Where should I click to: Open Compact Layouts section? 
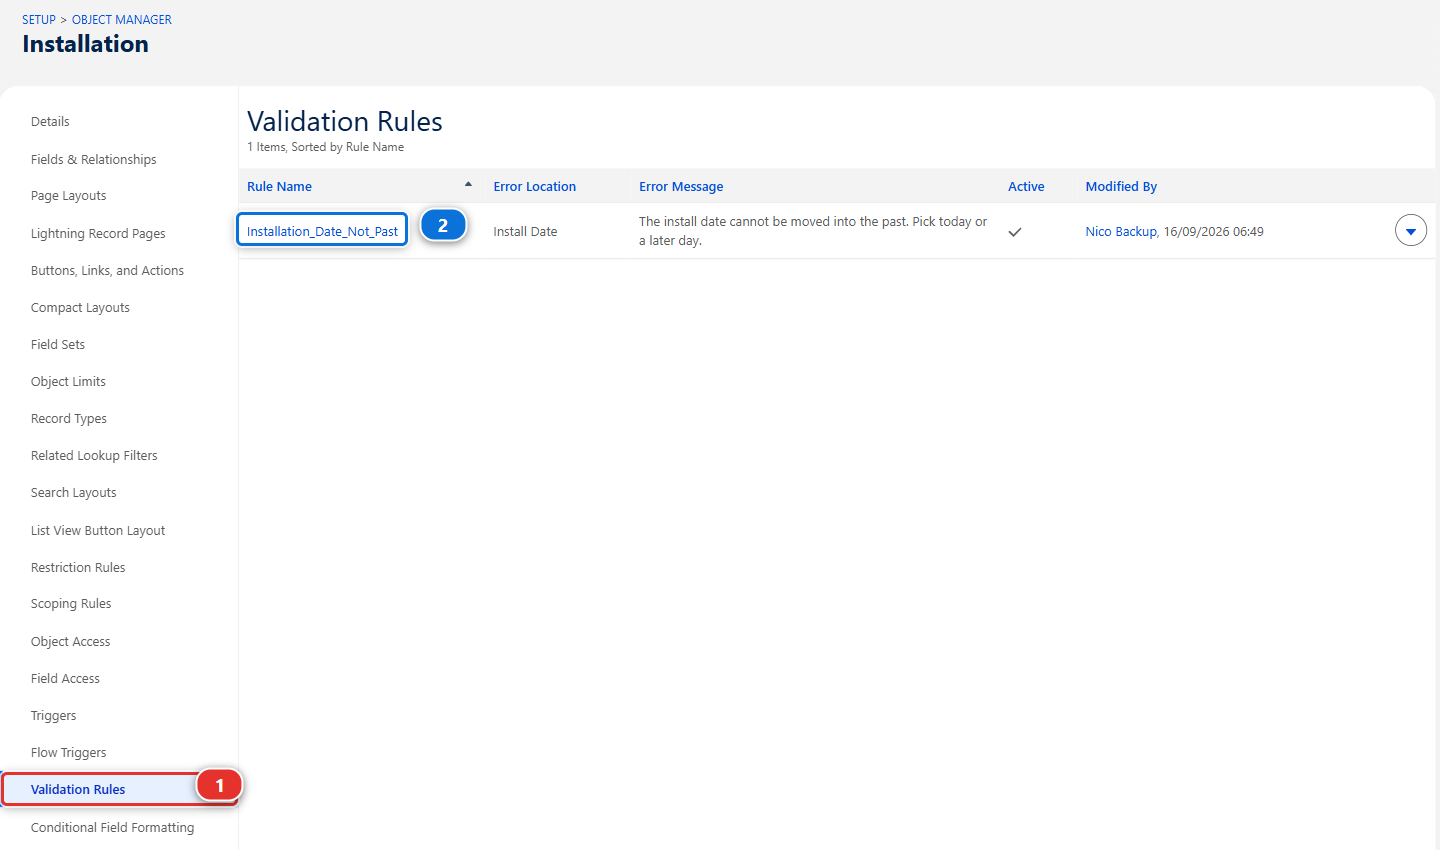click(80, 307)
